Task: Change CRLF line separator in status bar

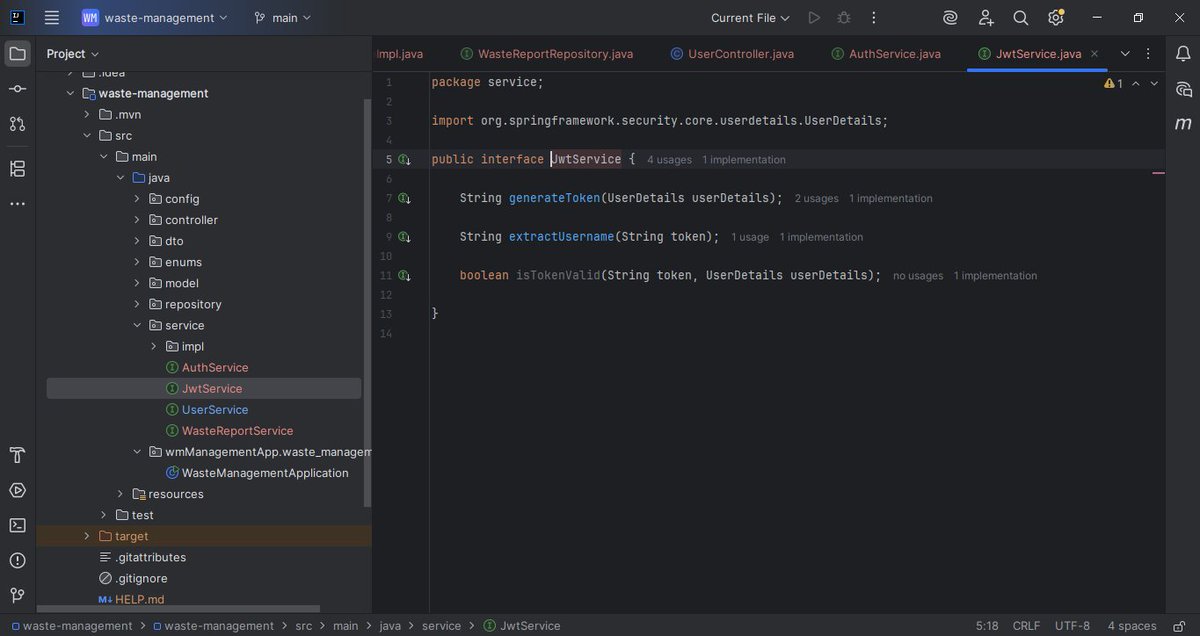Action: pyautogui.click(x=1026, y=626)
